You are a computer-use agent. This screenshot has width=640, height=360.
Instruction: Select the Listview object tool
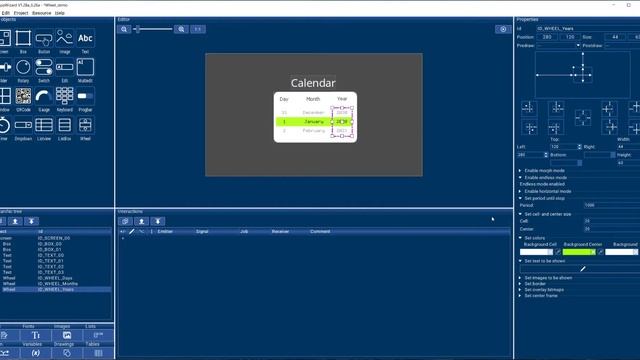(44, 125)
